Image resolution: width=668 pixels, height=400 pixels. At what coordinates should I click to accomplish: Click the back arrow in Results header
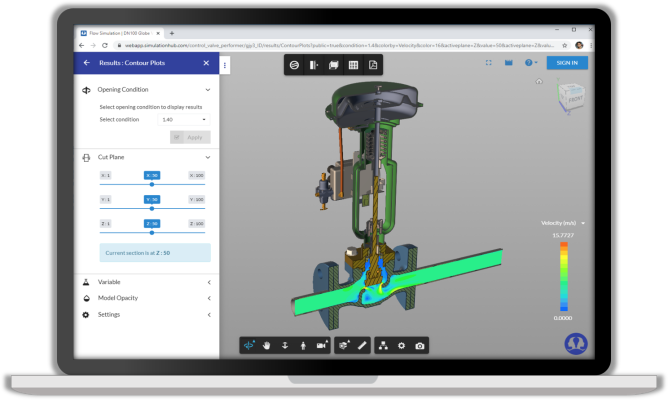click(85, 63)
